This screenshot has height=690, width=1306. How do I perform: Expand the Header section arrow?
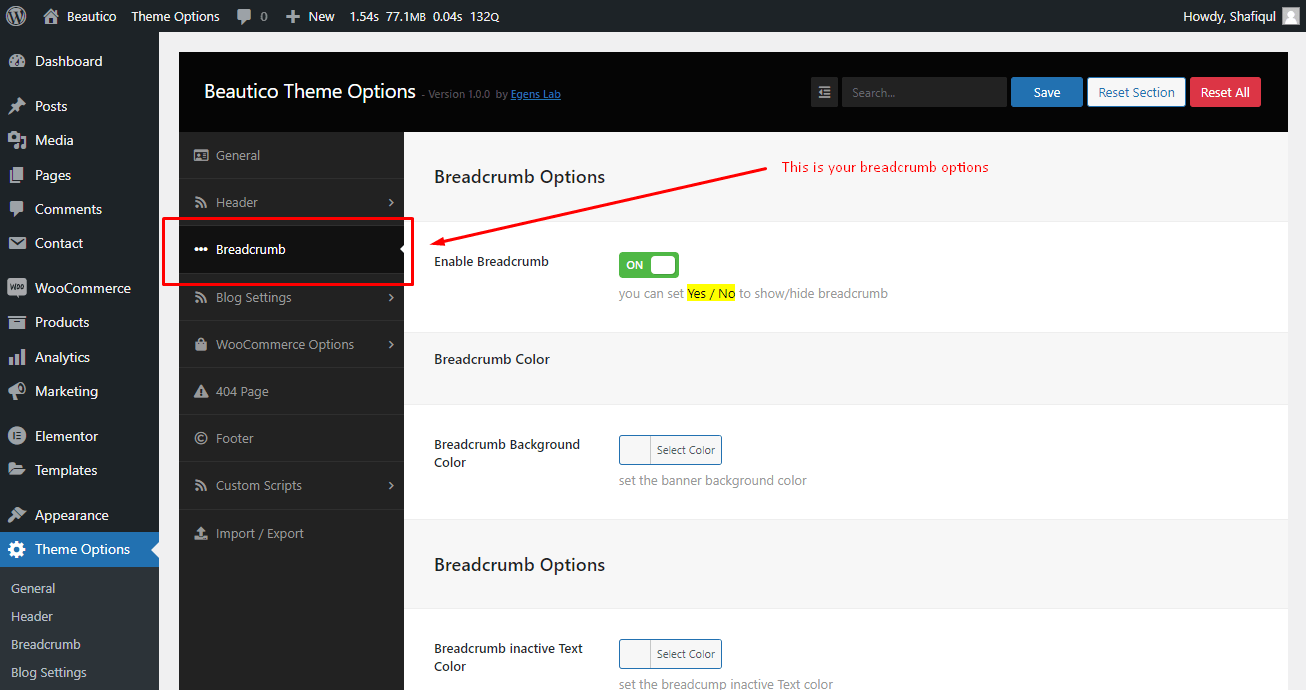391,202
